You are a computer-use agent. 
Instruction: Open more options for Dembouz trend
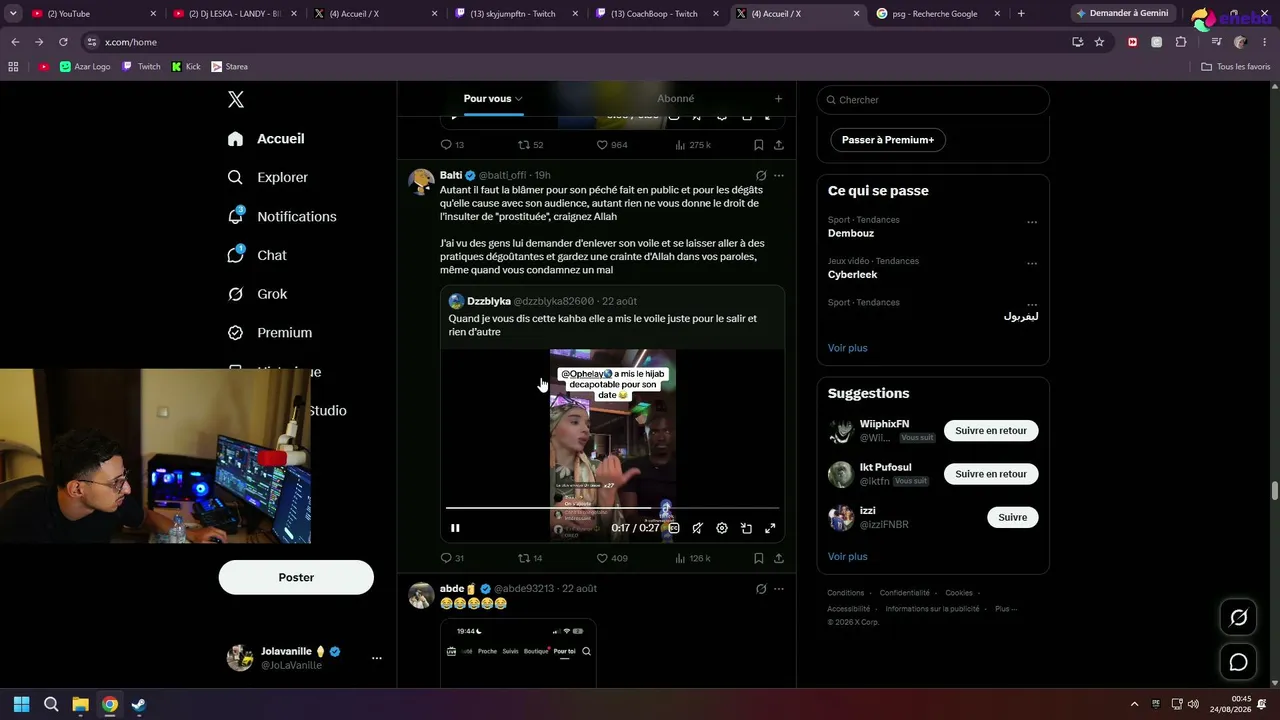tap(1032, 222)
